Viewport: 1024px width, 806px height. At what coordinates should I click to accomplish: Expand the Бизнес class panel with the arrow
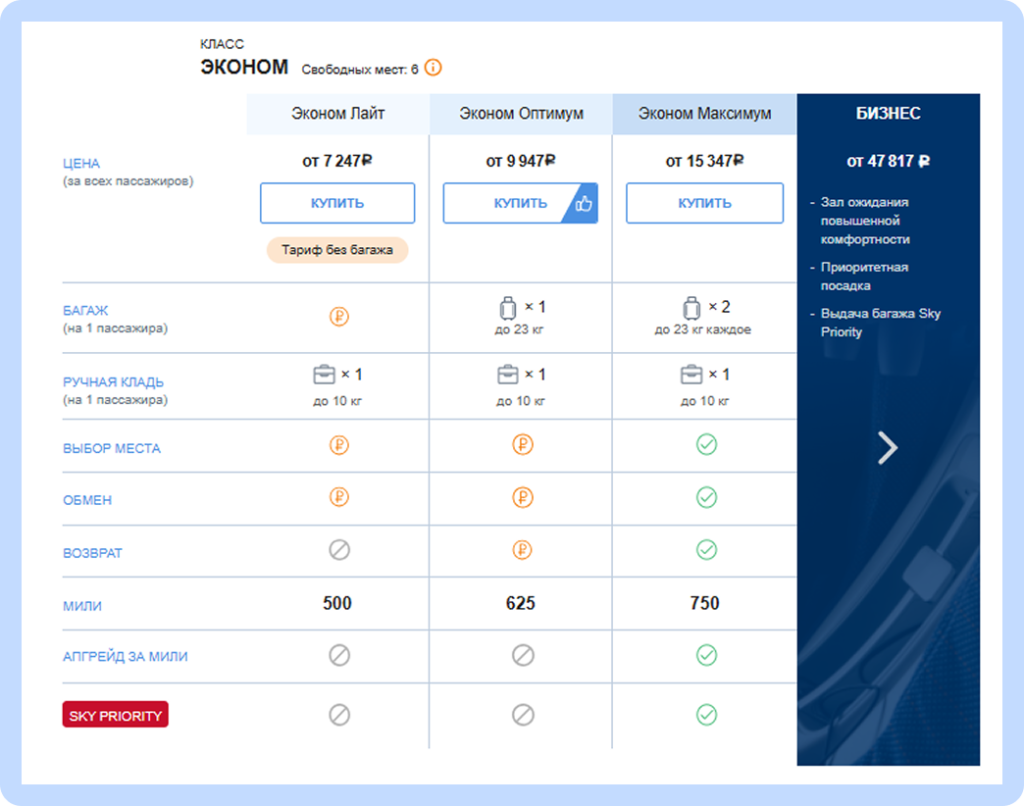[888, 448]
